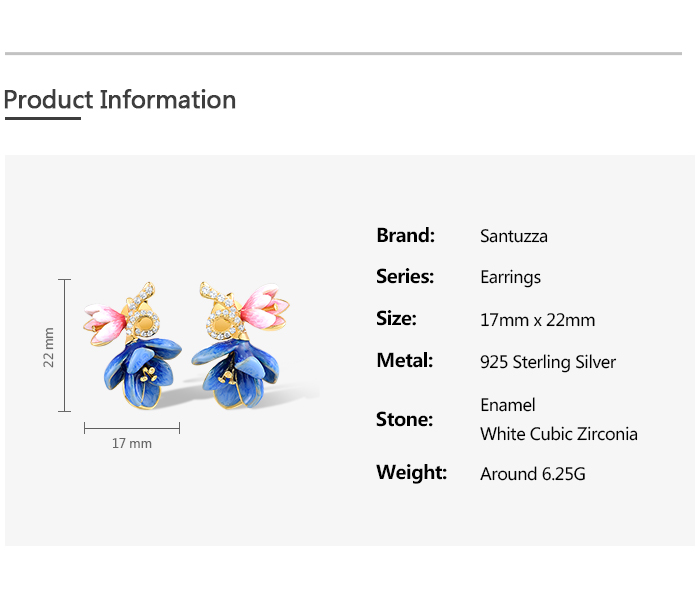This screenshot has width=700, height=596.
Task: Click the 925 Sterling Silver text
Action: click(548, 362)
